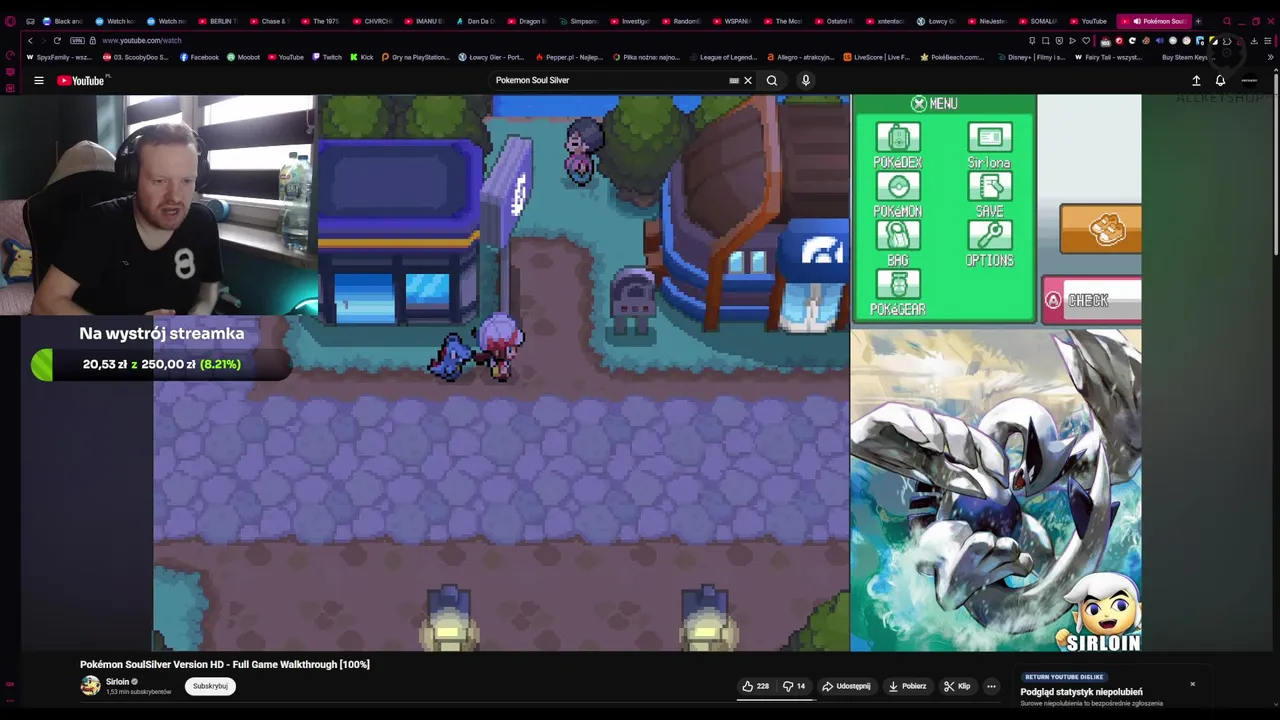Click the snapshot icon in address bar
The width and height of the screenshot is (1280, 720).
[1046, 41]
